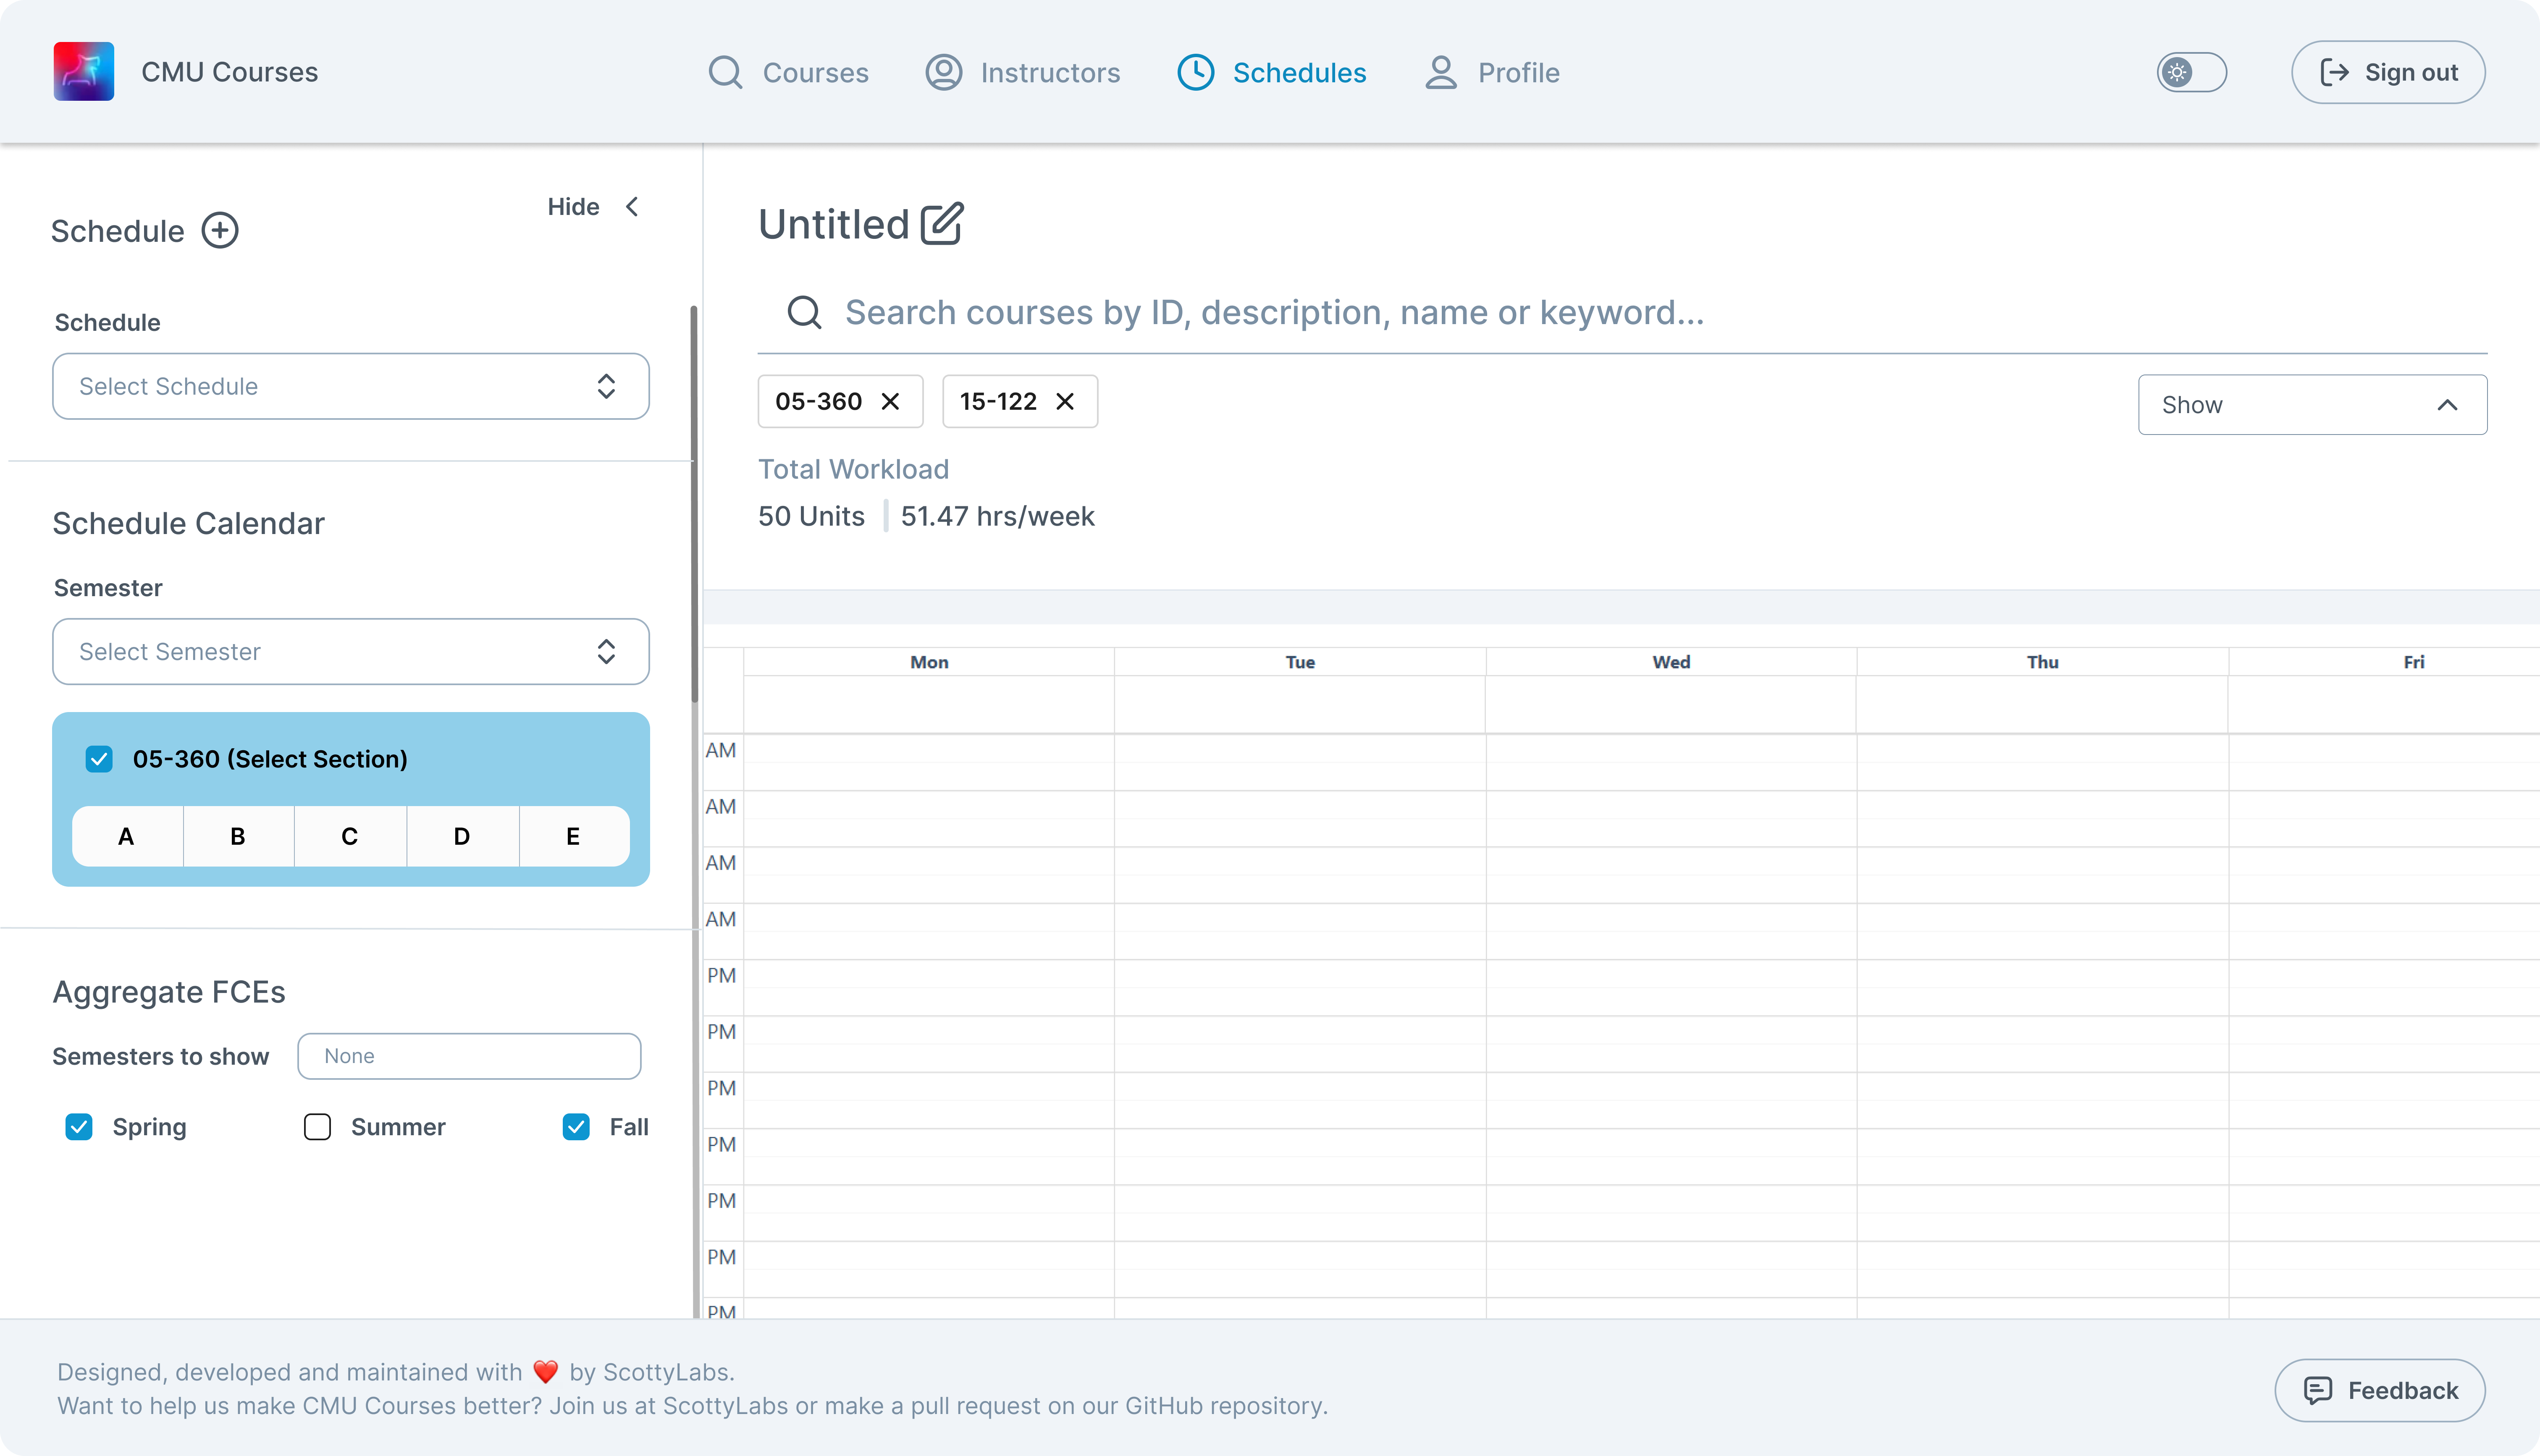Click the CMU Courses logo icon
Screen dimensions: 2540x1456
pyautogui.click(x=84, y=71)
